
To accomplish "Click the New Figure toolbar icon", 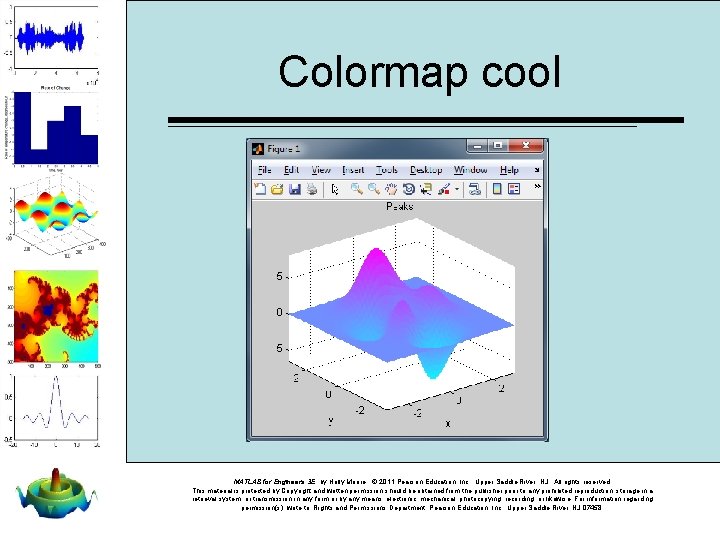I will pyautogui.click(x=260, y=189).
